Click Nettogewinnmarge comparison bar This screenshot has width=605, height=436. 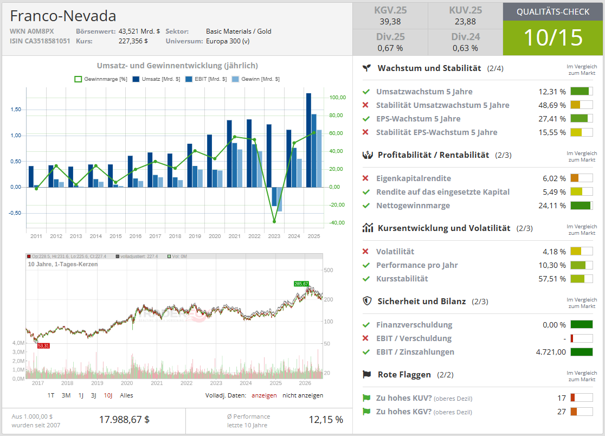coord(581,206)
